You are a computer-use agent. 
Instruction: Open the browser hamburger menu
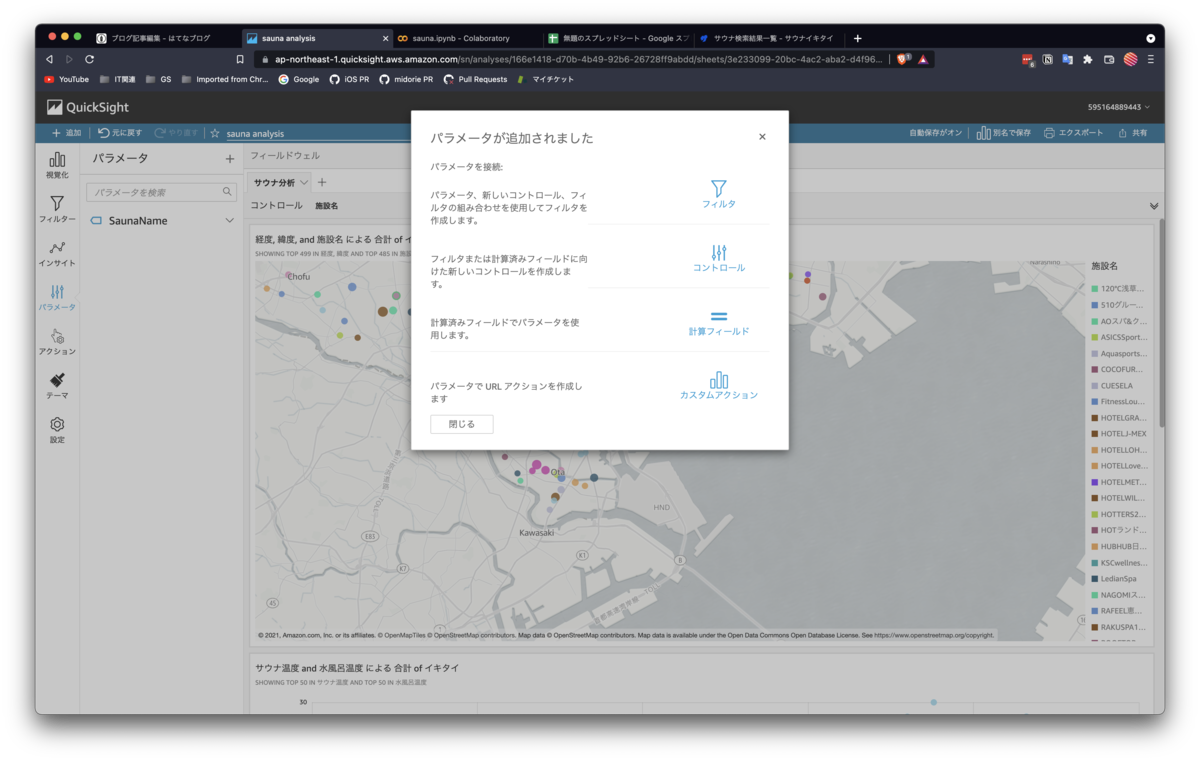pyautogui.click(x=1151, y=59)
